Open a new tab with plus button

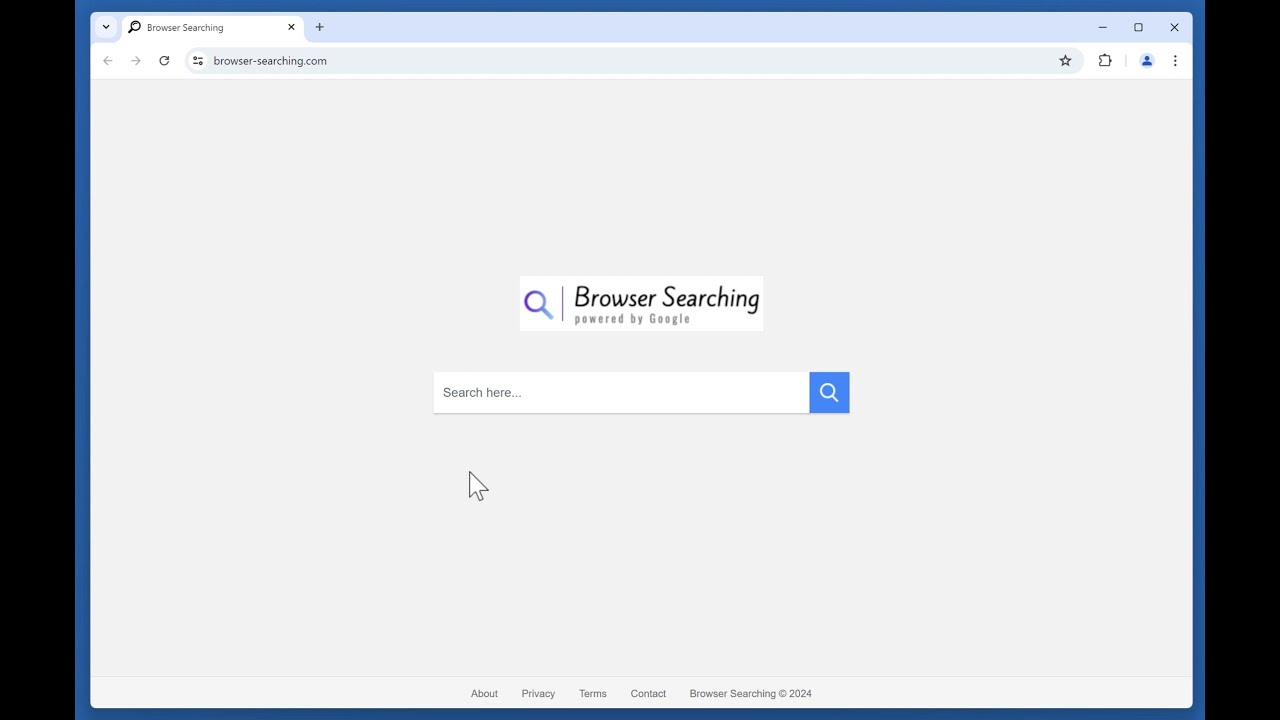click(320, 27)
